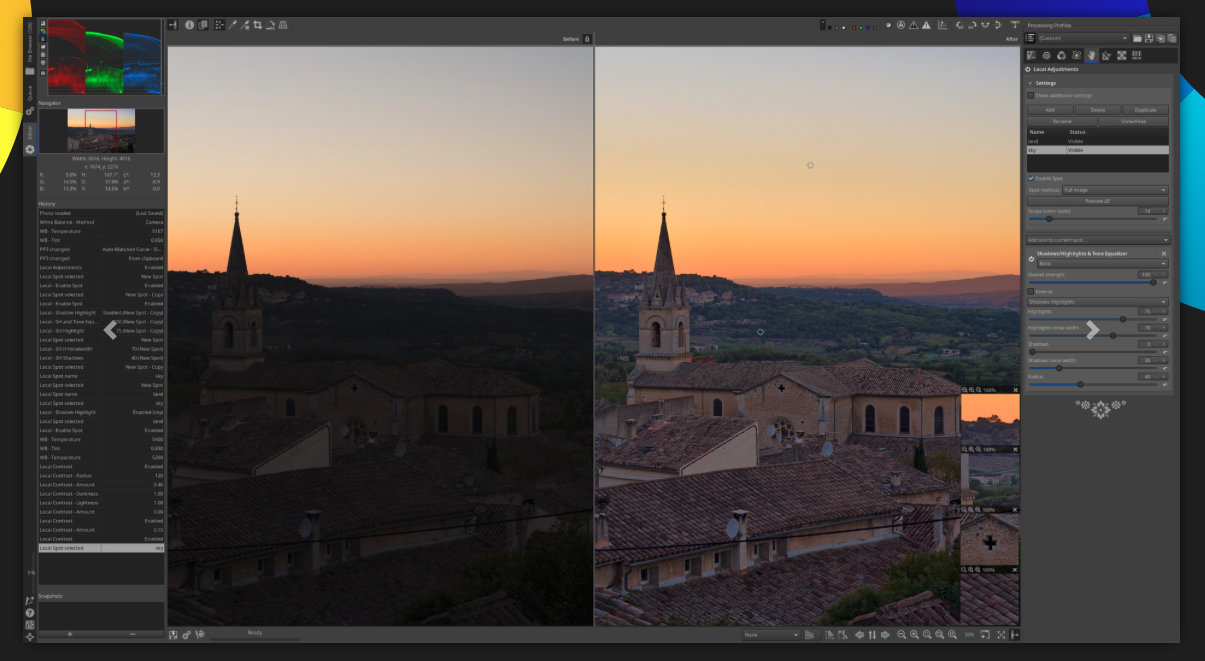Click the Duplicate spot button

1146,110
